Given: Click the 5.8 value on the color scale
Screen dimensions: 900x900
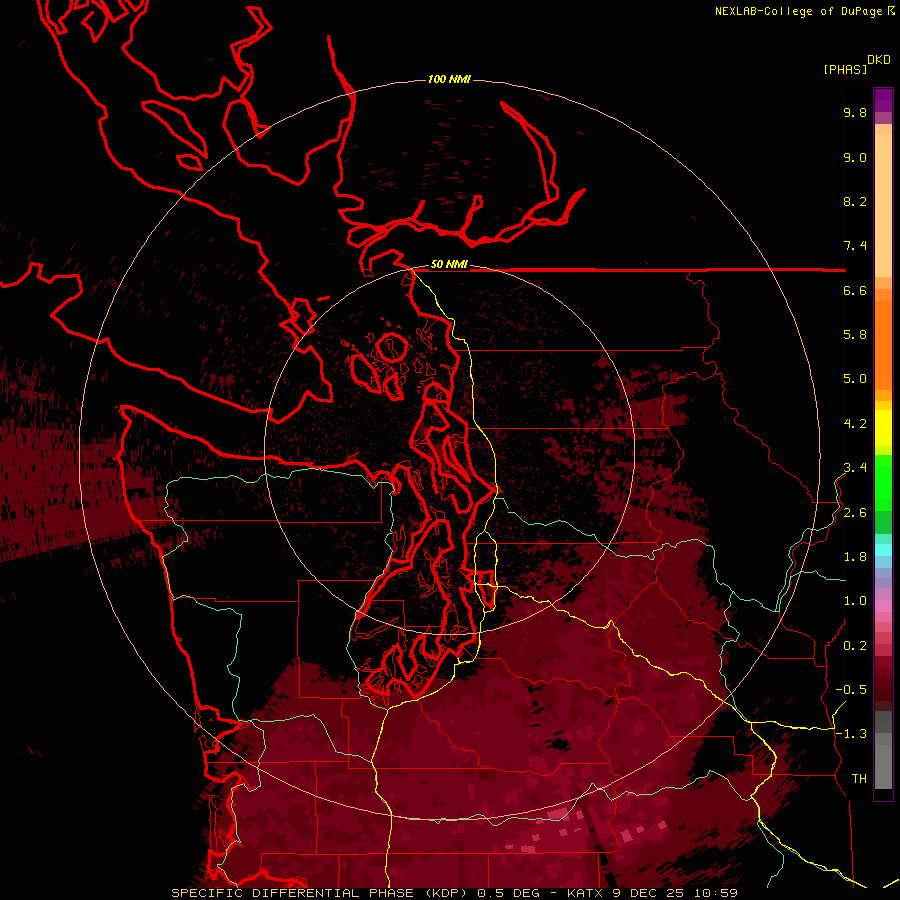Looking at the screenshot, I should pos(855,335).
